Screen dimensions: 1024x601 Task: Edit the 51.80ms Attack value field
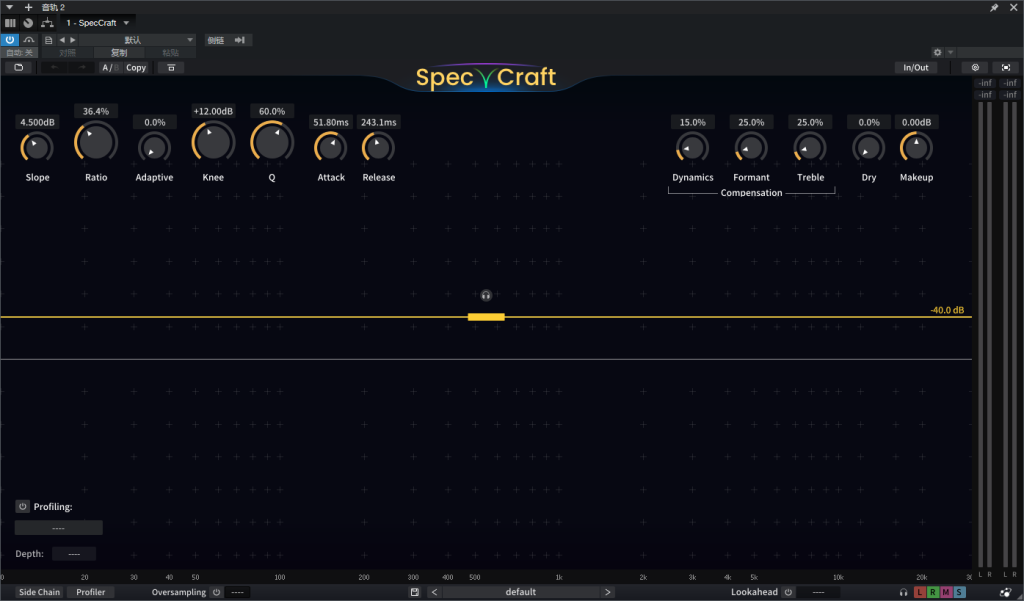point(331,122)
